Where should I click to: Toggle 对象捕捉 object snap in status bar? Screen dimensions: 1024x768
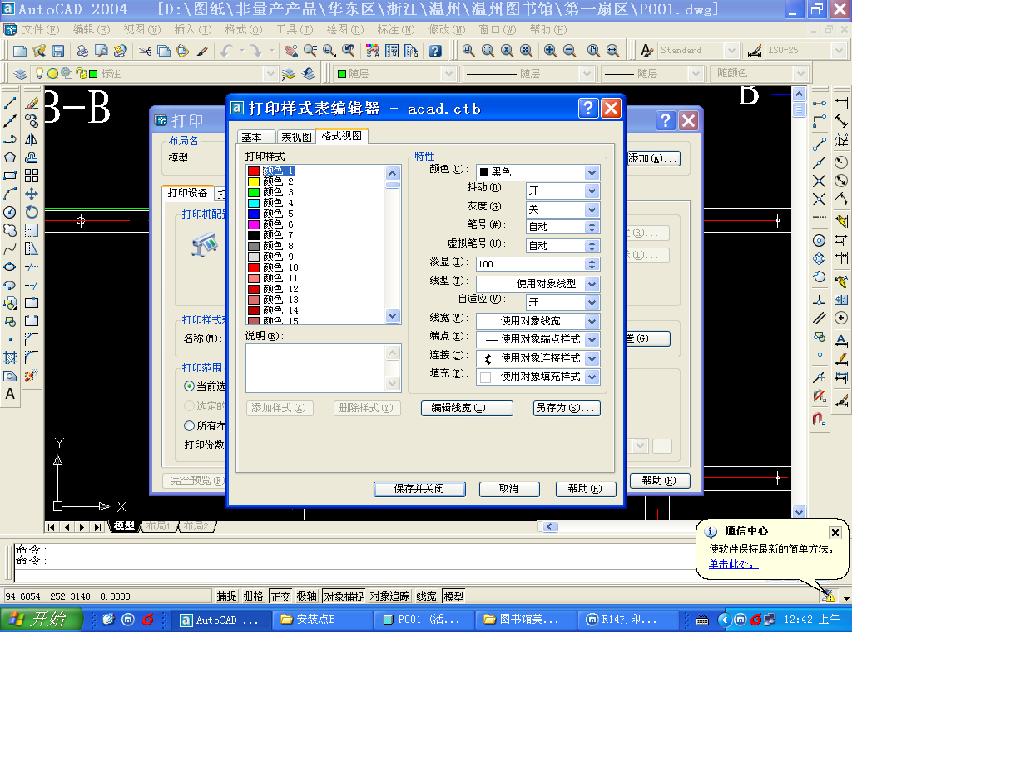coord(344,596)
